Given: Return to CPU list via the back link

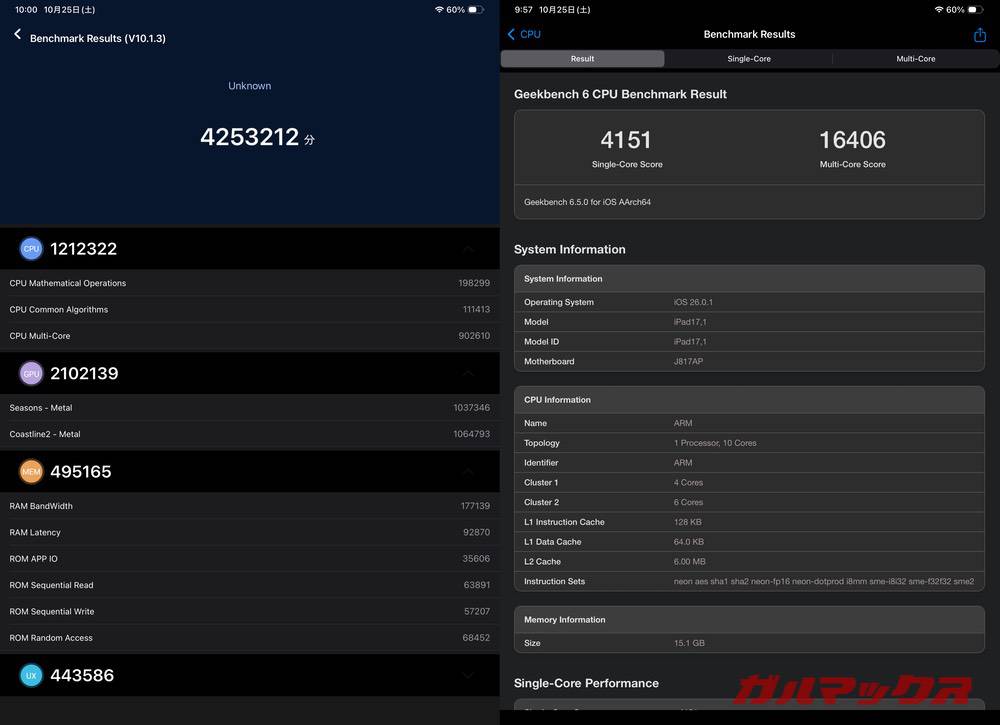Looking at the screenshot, I should 525,33.
